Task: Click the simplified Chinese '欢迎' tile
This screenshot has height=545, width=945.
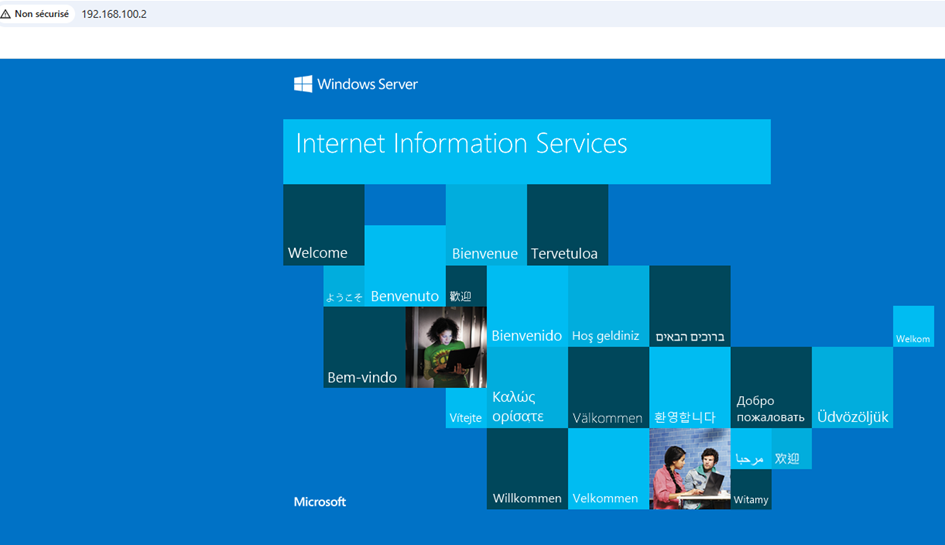Action: [x=791, y=449]
